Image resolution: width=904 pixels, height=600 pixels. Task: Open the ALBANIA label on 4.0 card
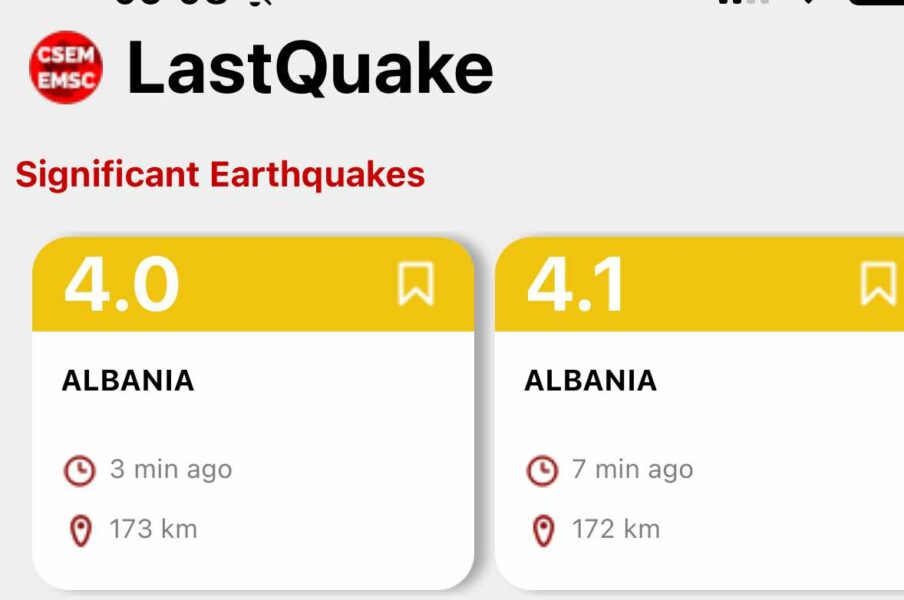[x=128, y=380]
